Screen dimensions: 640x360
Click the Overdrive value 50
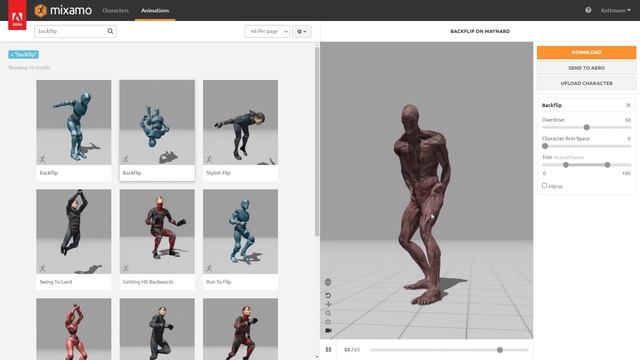(627, 120)
